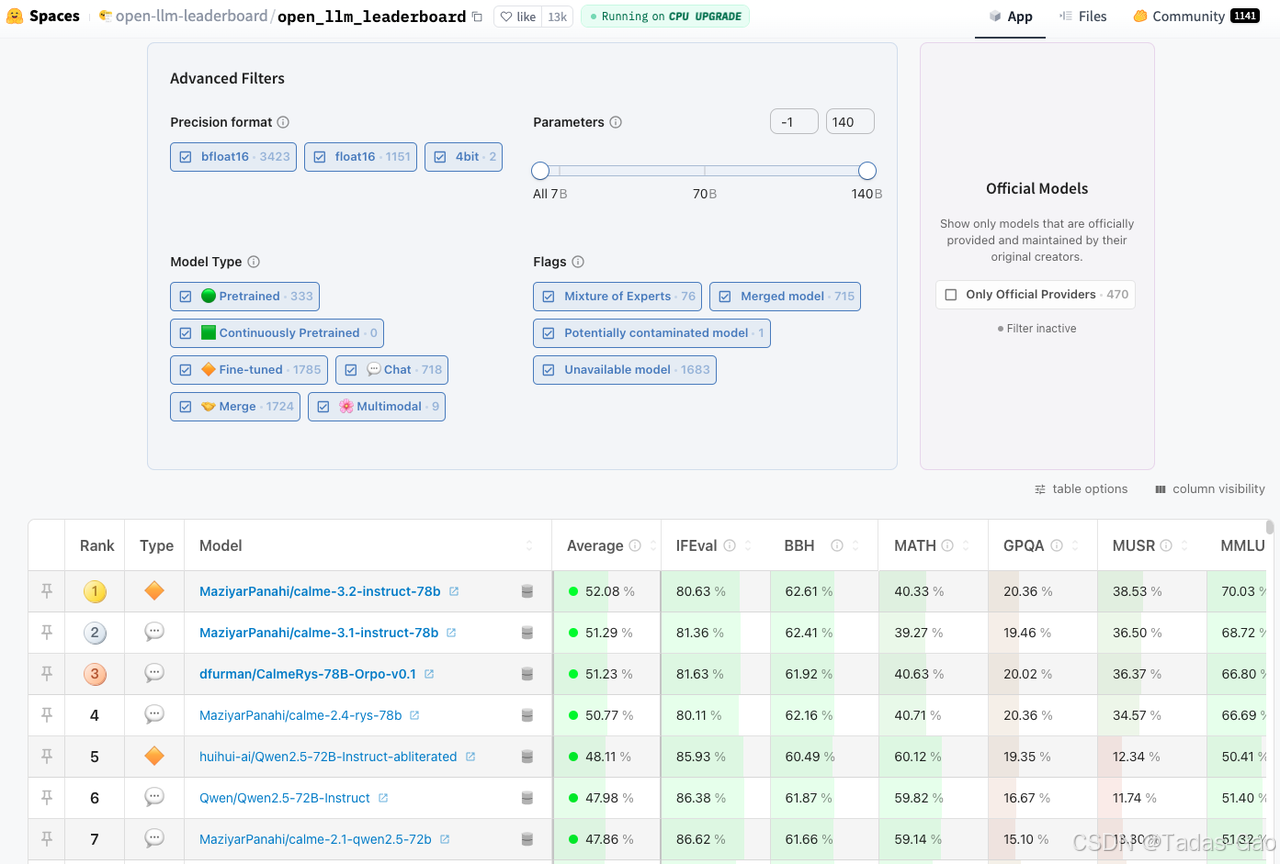This screenshot has width=1280, height=864.
Task: Click the GPQA column info icon
Action: 1057,546
